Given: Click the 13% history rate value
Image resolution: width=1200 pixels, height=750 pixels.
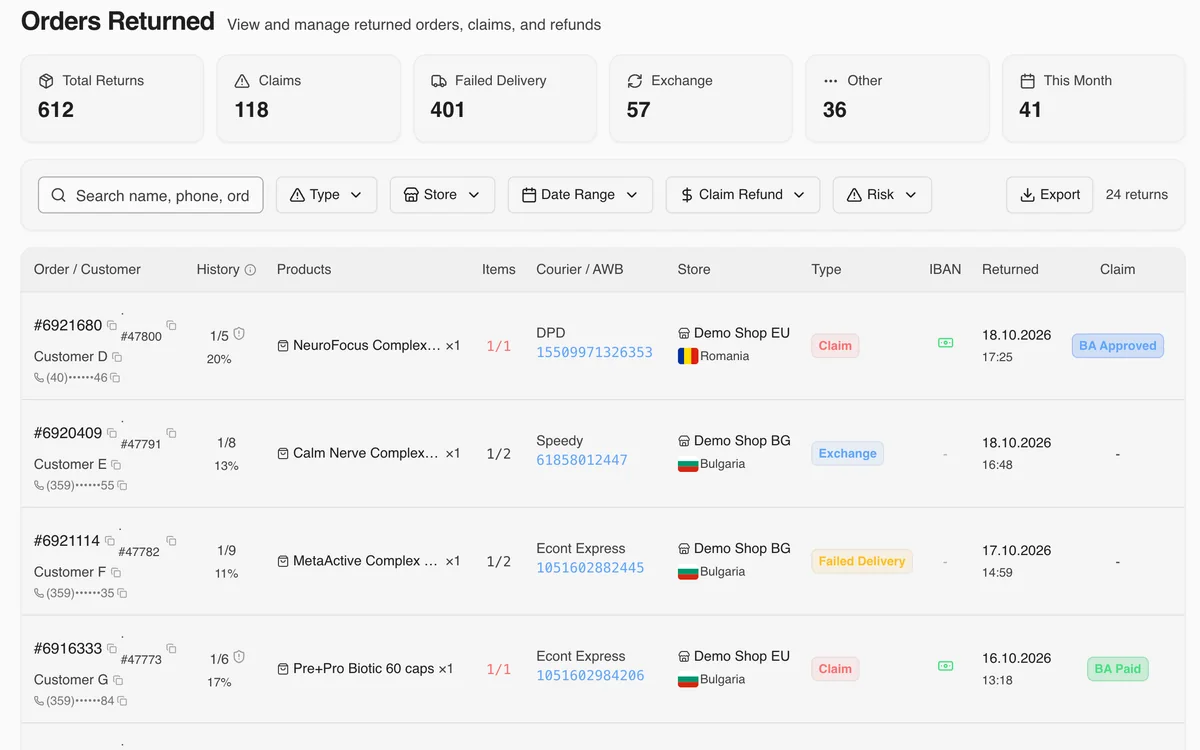Looking at the screenshot, I should tap(226, 466).
